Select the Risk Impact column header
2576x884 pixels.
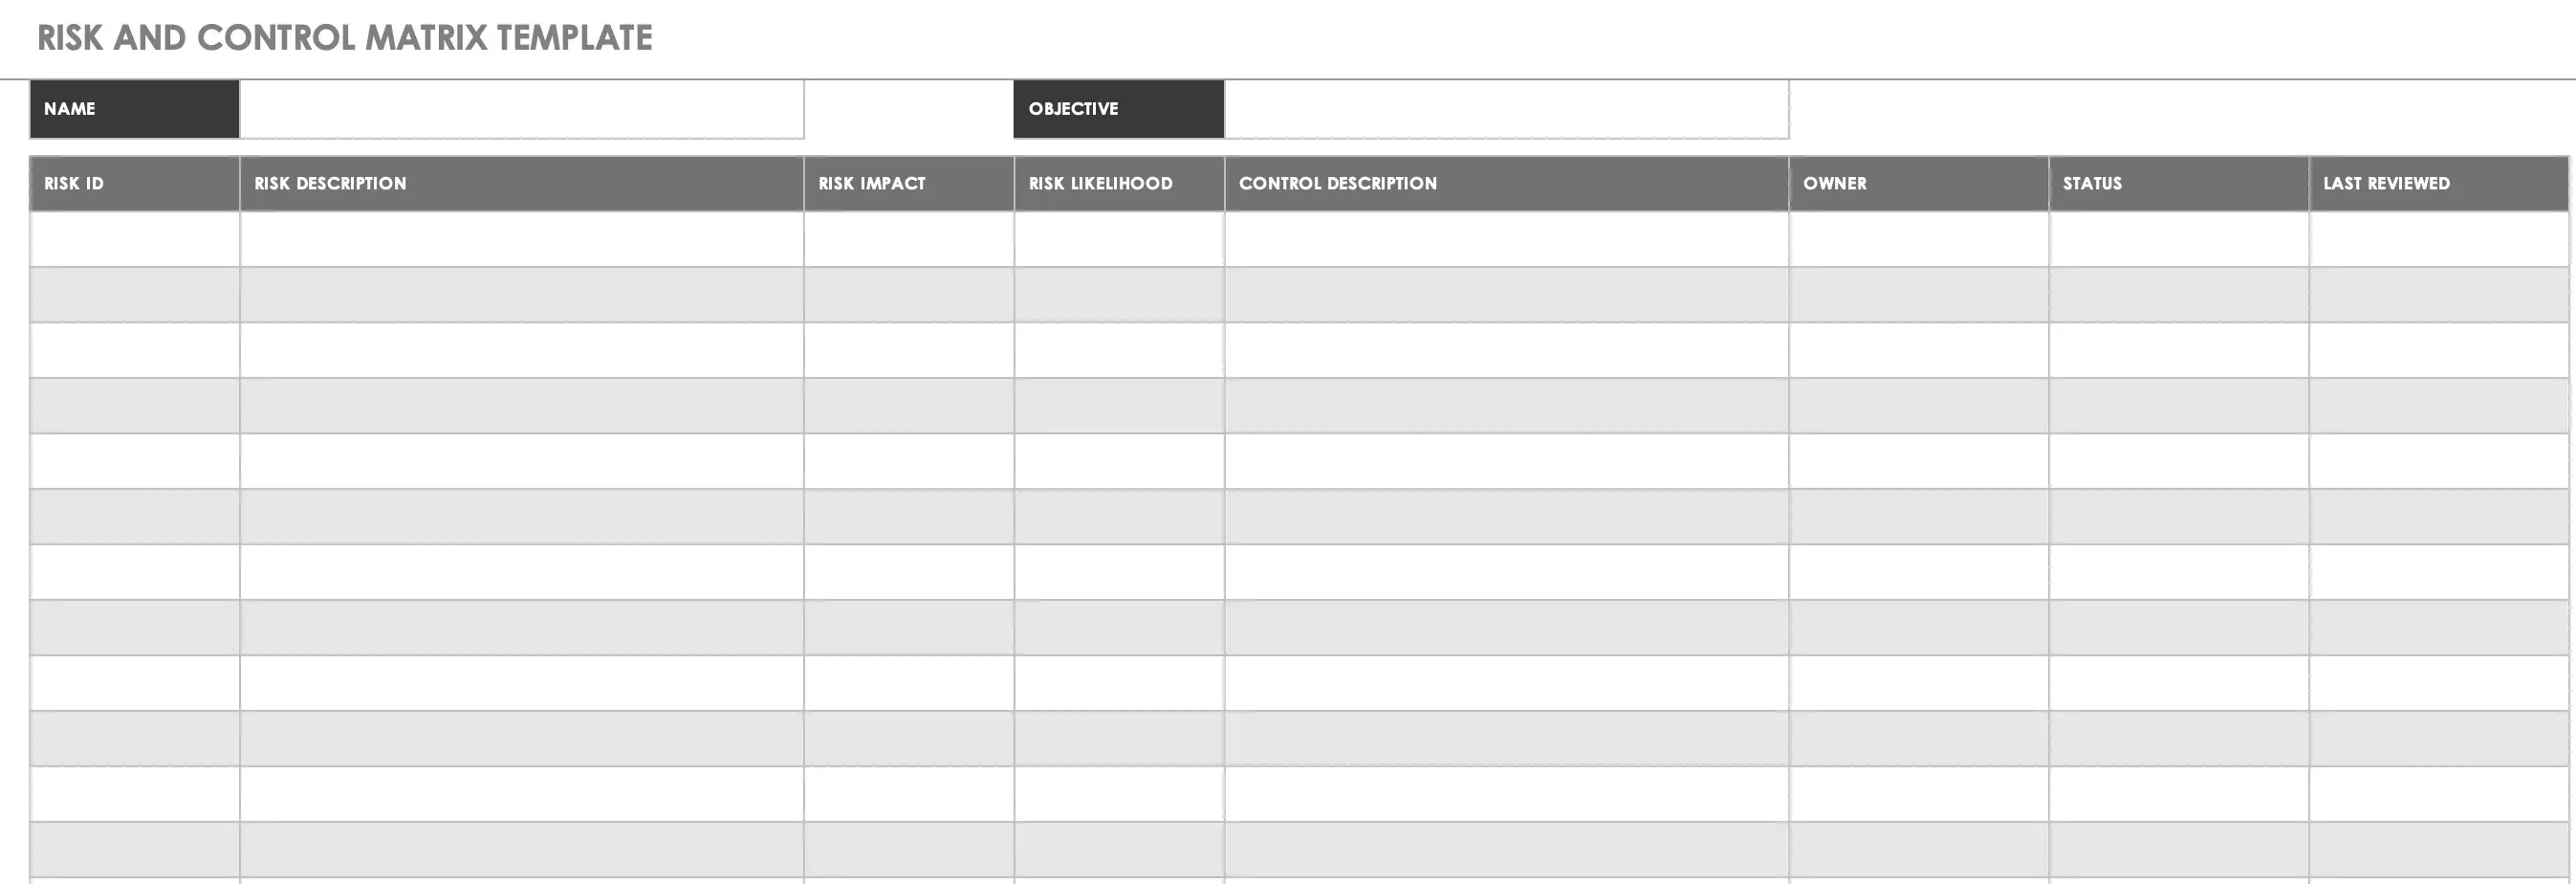908,184
